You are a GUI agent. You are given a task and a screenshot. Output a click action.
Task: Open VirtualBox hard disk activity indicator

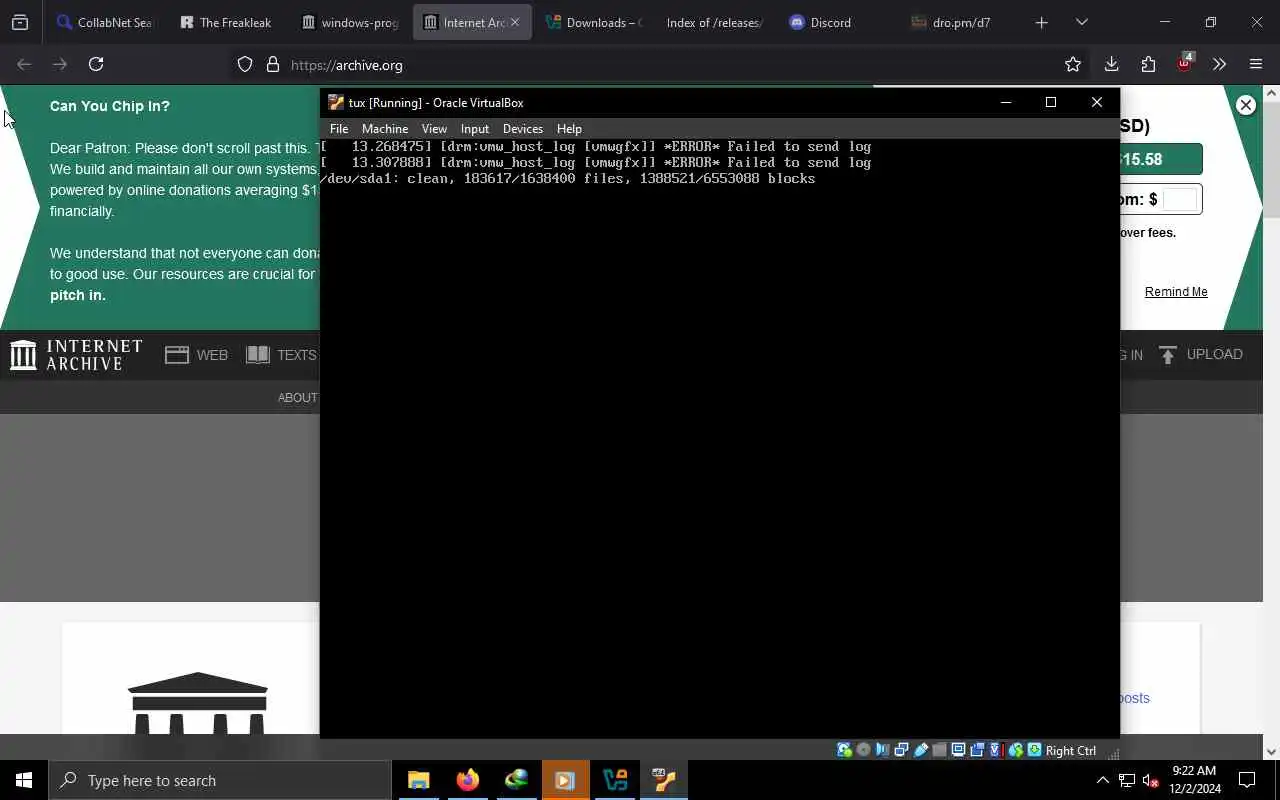click(844, 750)
